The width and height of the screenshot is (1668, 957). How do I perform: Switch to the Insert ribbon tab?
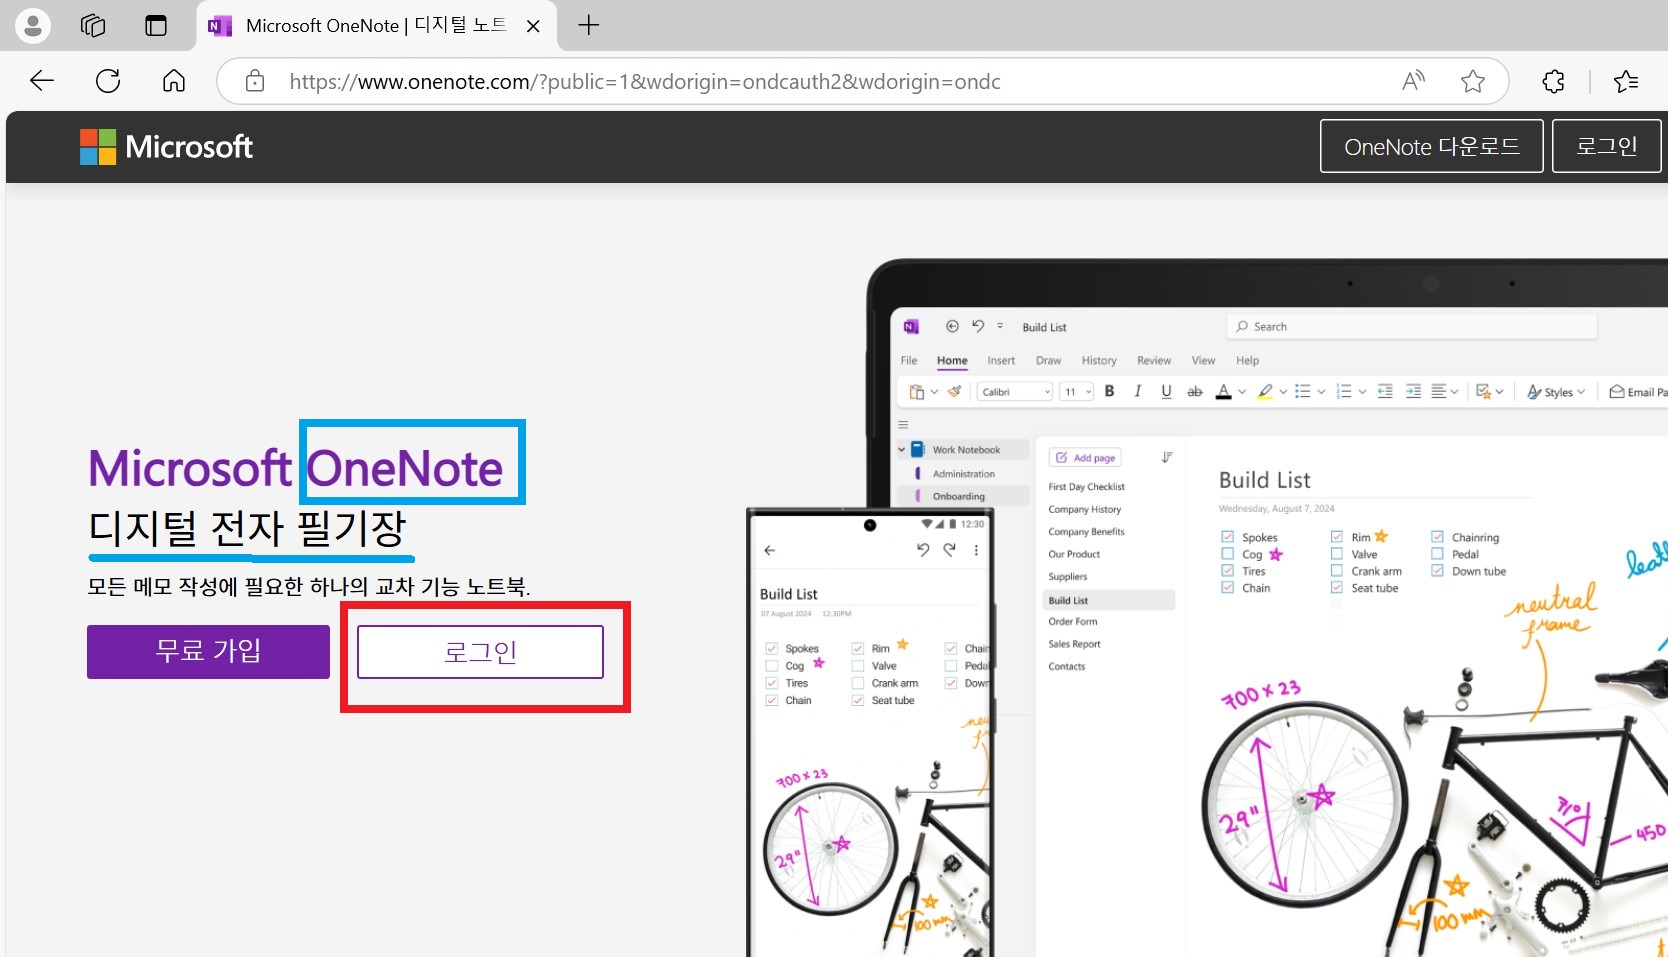(x=1001, y=360)
